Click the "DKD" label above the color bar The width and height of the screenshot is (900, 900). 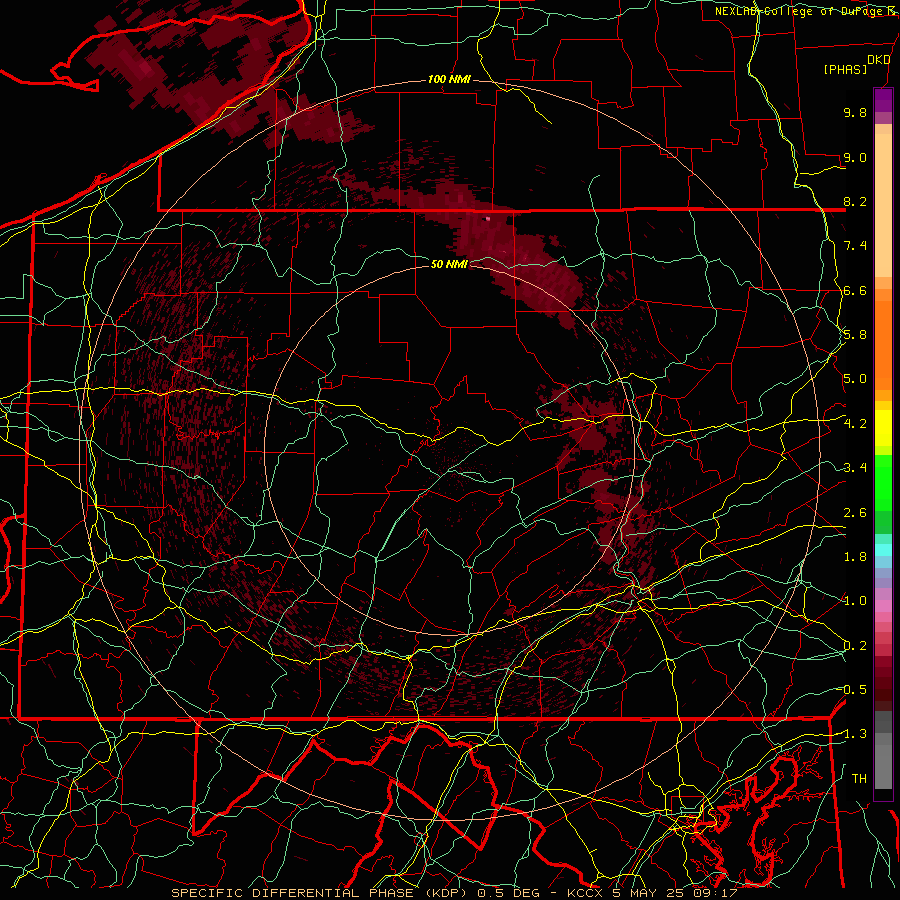click(x=879, y=60)
